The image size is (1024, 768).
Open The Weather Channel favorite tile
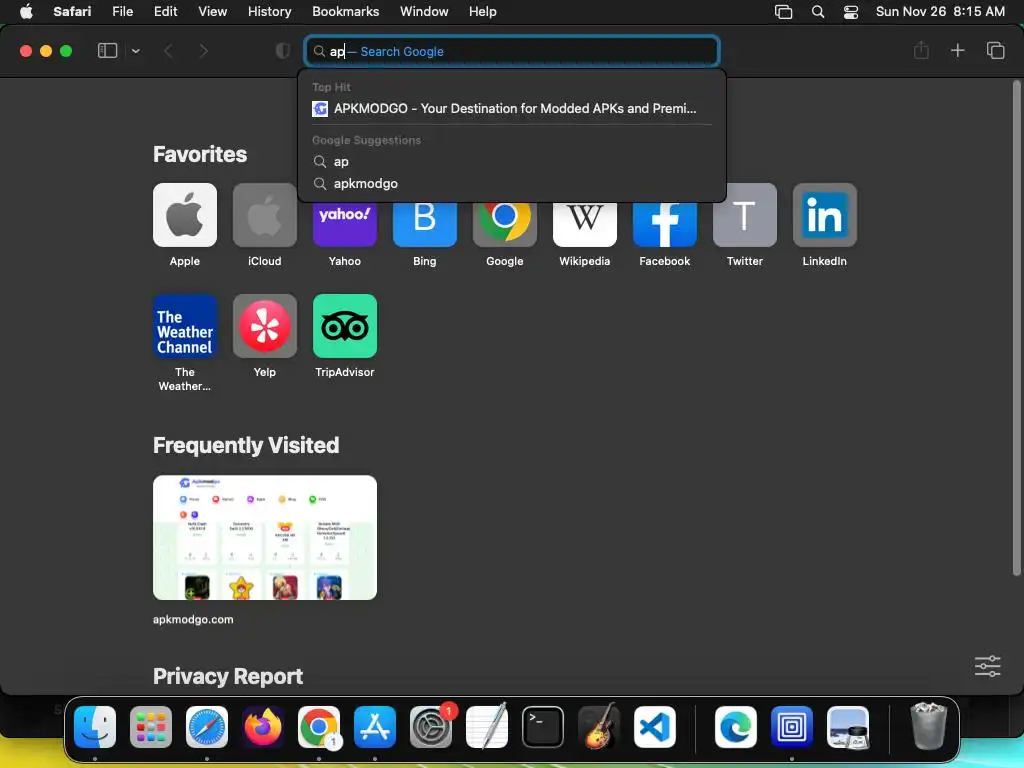185,326
